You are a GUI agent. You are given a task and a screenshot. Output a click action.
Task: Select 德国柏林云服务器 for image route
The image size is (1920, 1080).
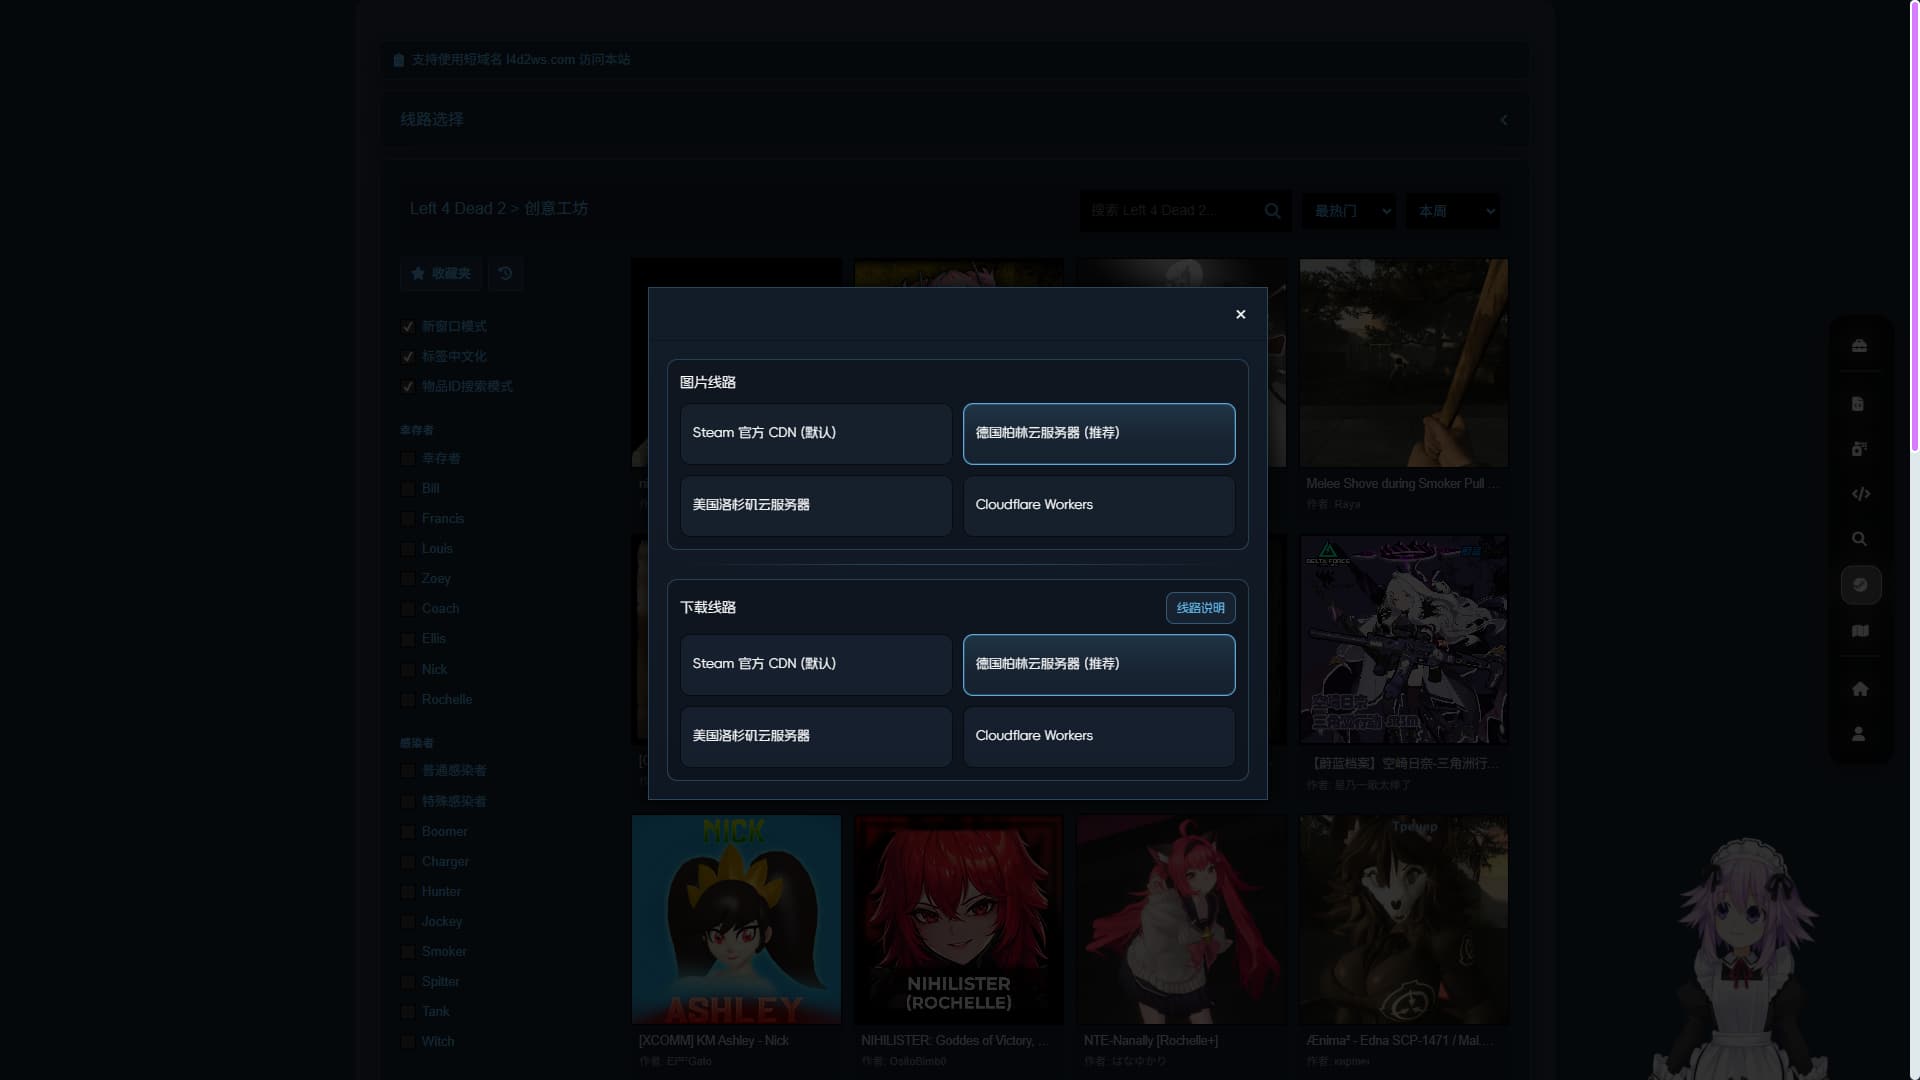[x=1098, y=434]
